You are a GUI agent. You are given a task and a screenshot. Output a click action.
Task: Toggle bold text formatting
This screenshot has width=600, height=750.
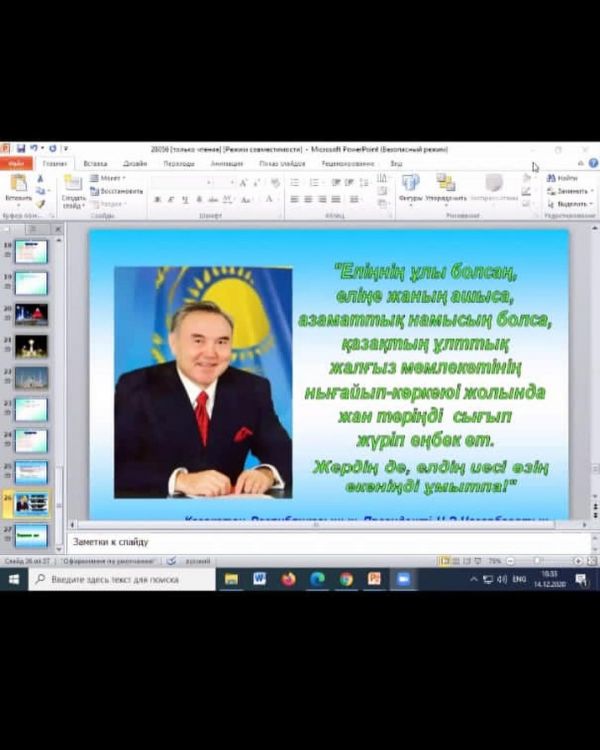(157, 199)
